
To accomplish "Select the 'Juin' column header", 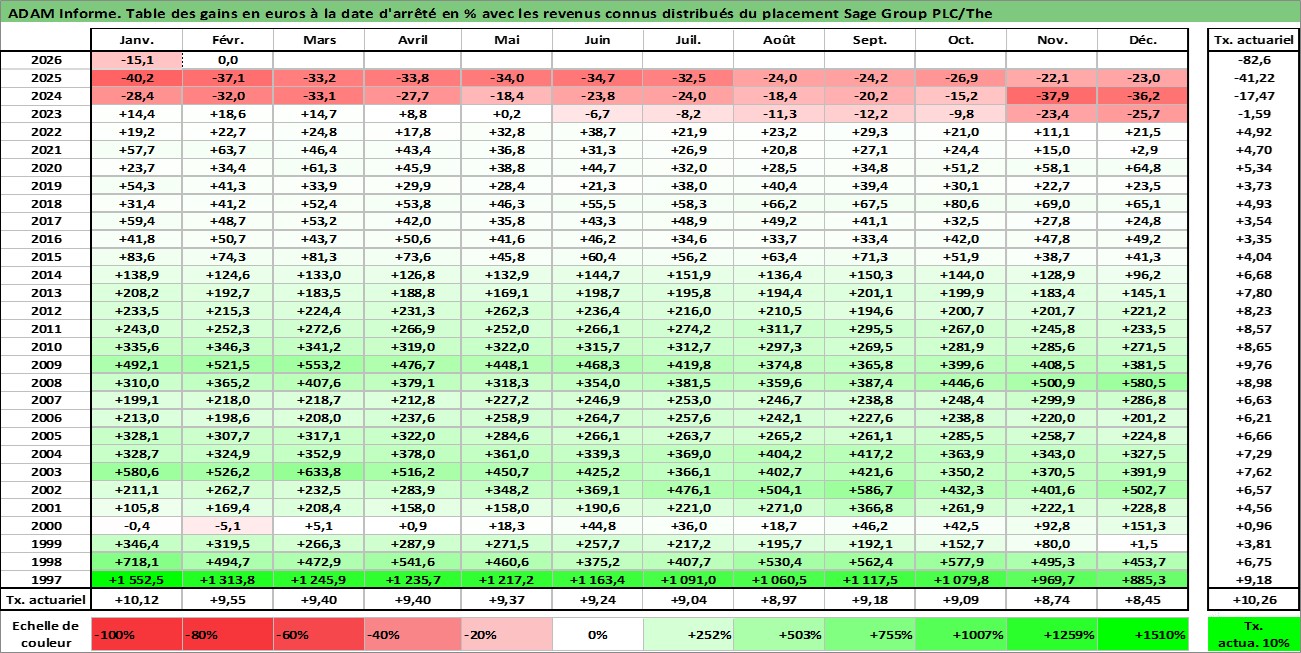I will pyautogui.click(x=596, y=40).
